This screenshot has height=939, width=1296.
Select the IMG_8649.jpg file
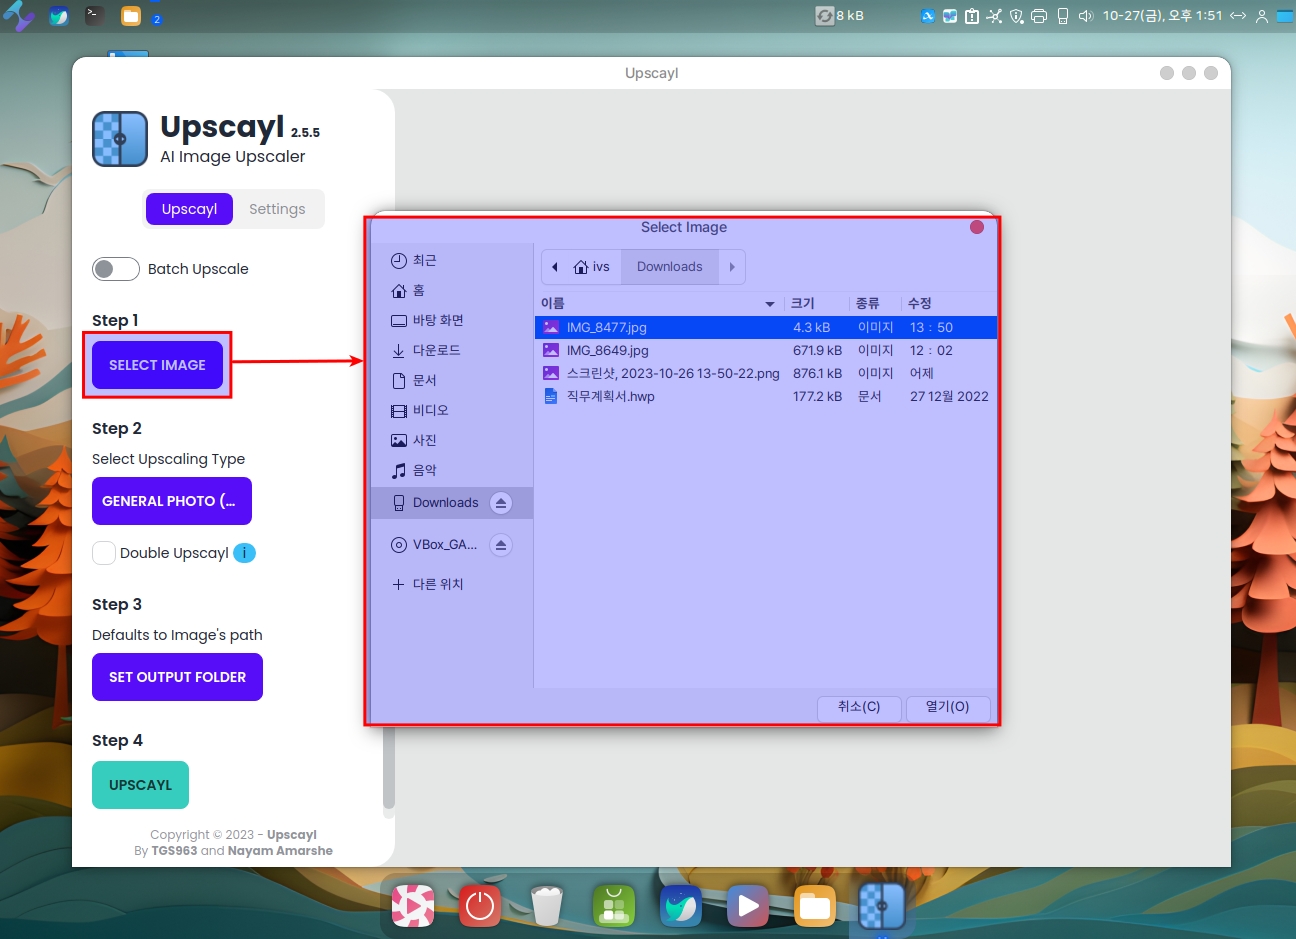(607, 350)
